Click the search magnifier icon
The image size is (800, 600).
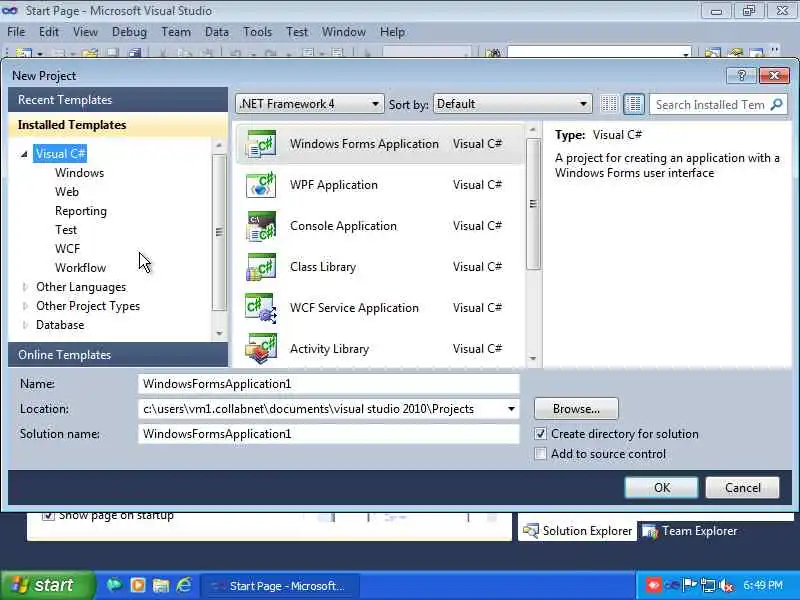coord(776,105)
